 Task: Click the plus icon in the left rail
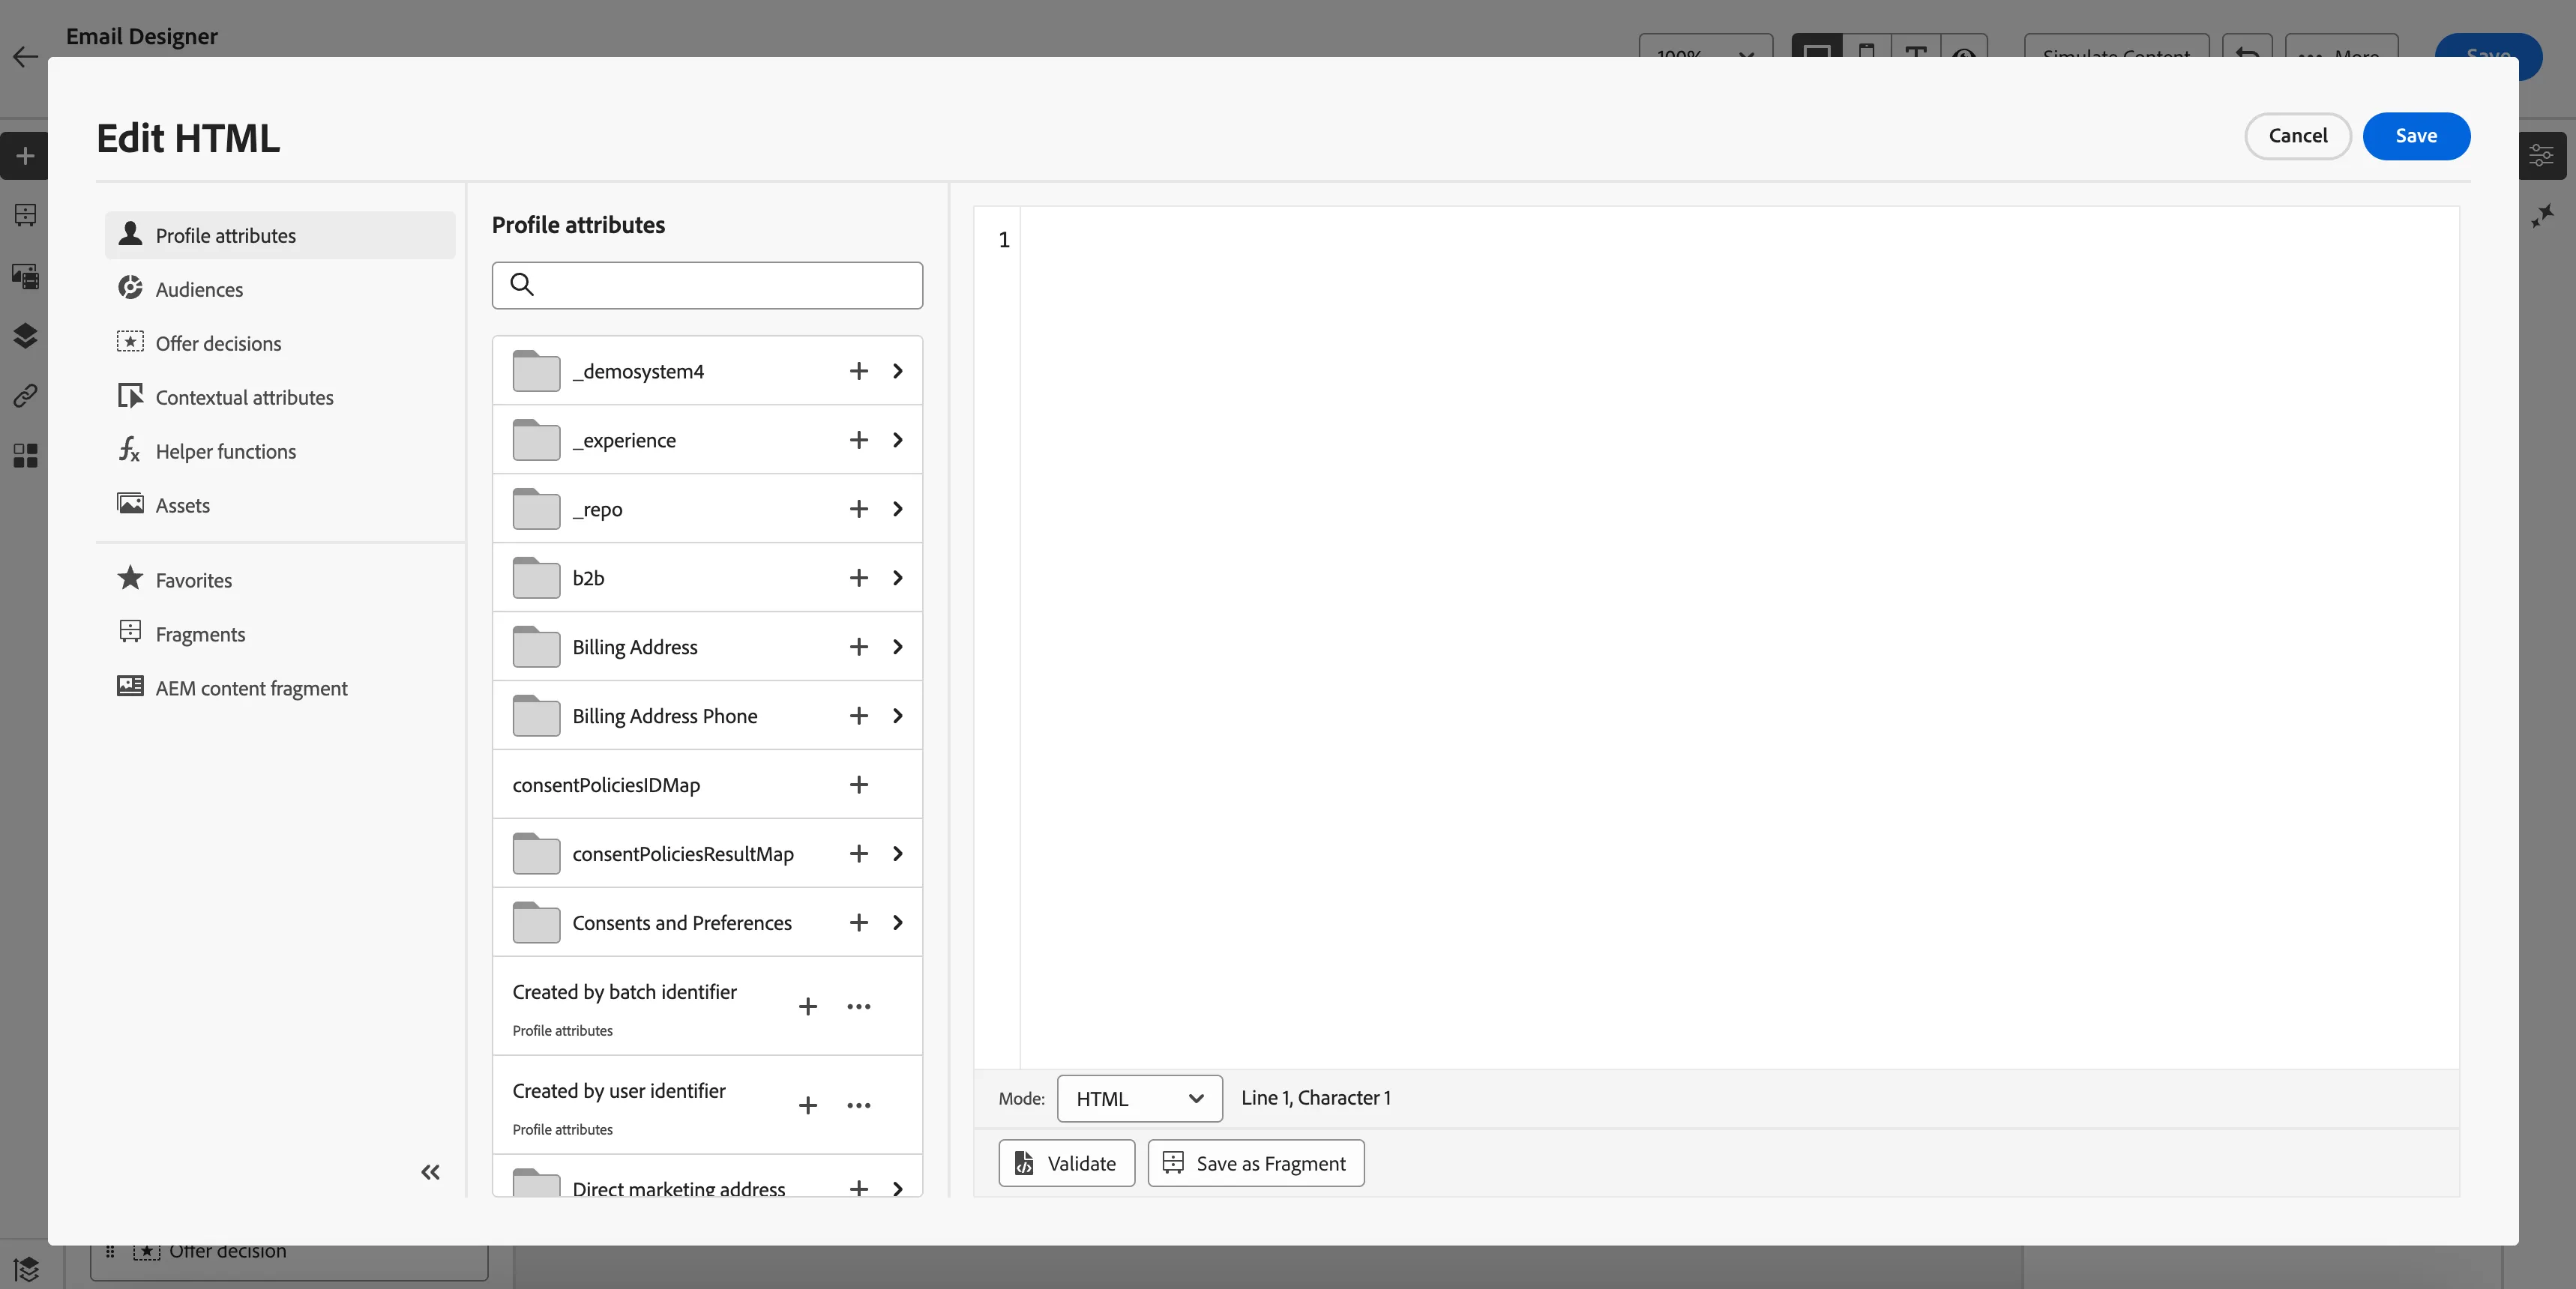[x=25, y=156]
